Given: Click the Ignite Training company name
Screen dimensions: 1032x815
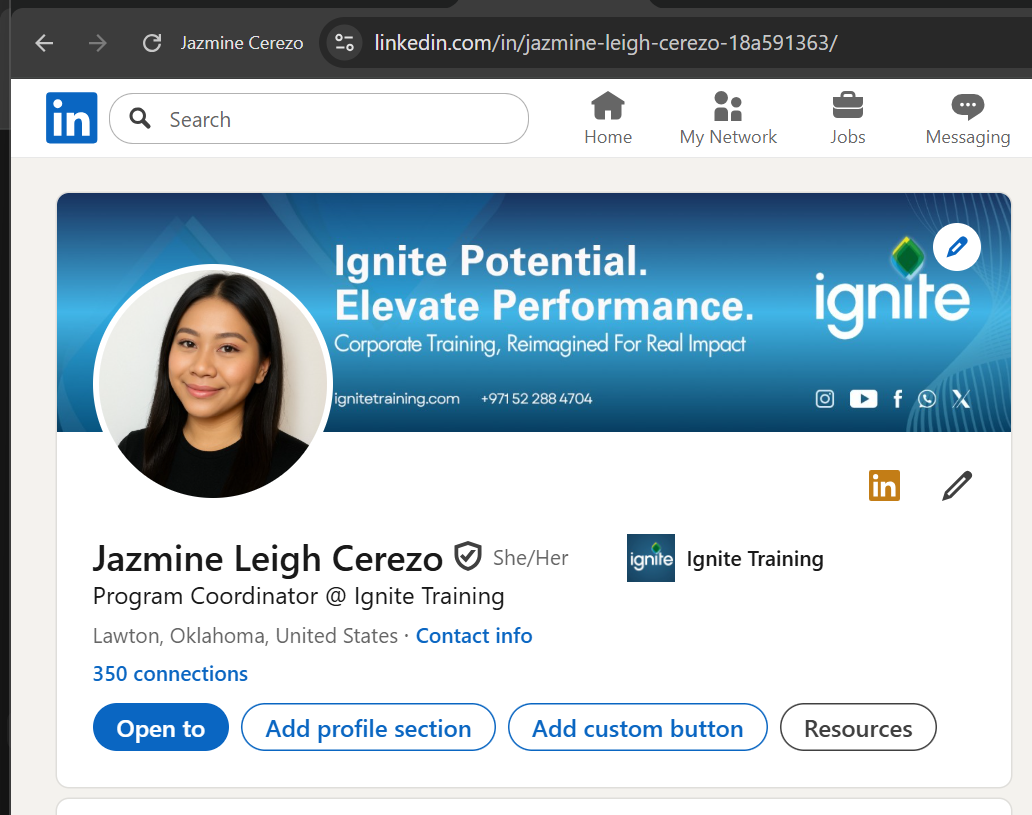Looking at the screenshot, I should click(x=755, y=559).
